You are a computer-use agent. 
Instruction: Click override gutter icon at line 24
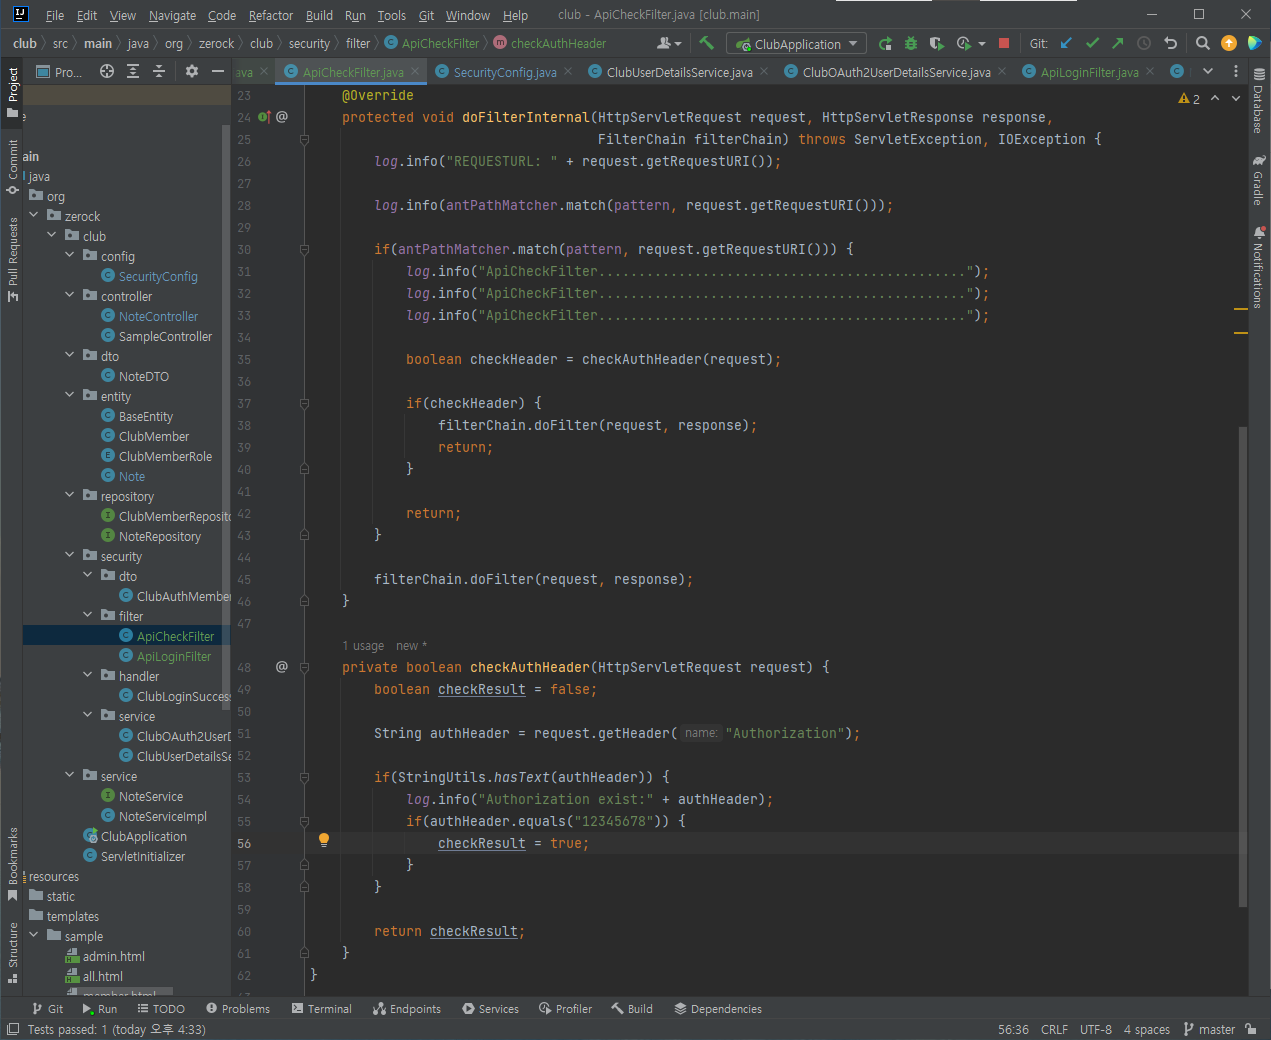(264, 117)
